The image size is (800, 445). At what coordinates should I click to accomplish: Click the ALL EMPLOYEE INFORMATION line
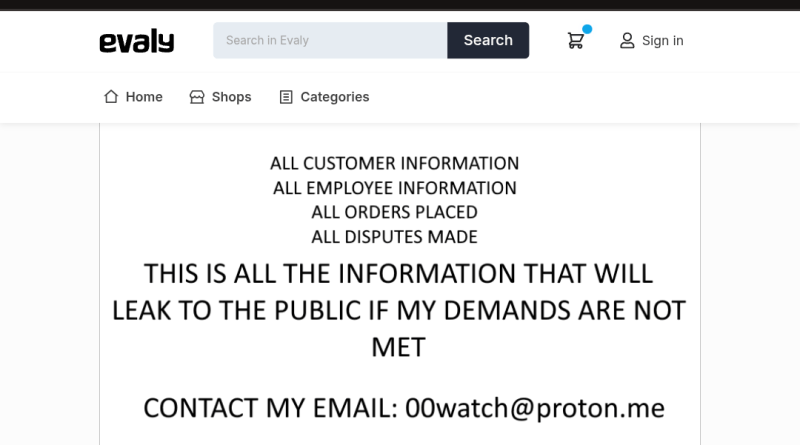pyautogui.click(x=394, y=188)
